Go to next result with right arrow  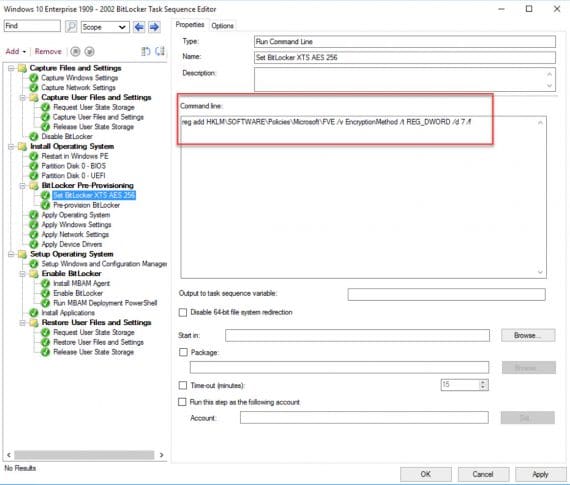[154, 27]
